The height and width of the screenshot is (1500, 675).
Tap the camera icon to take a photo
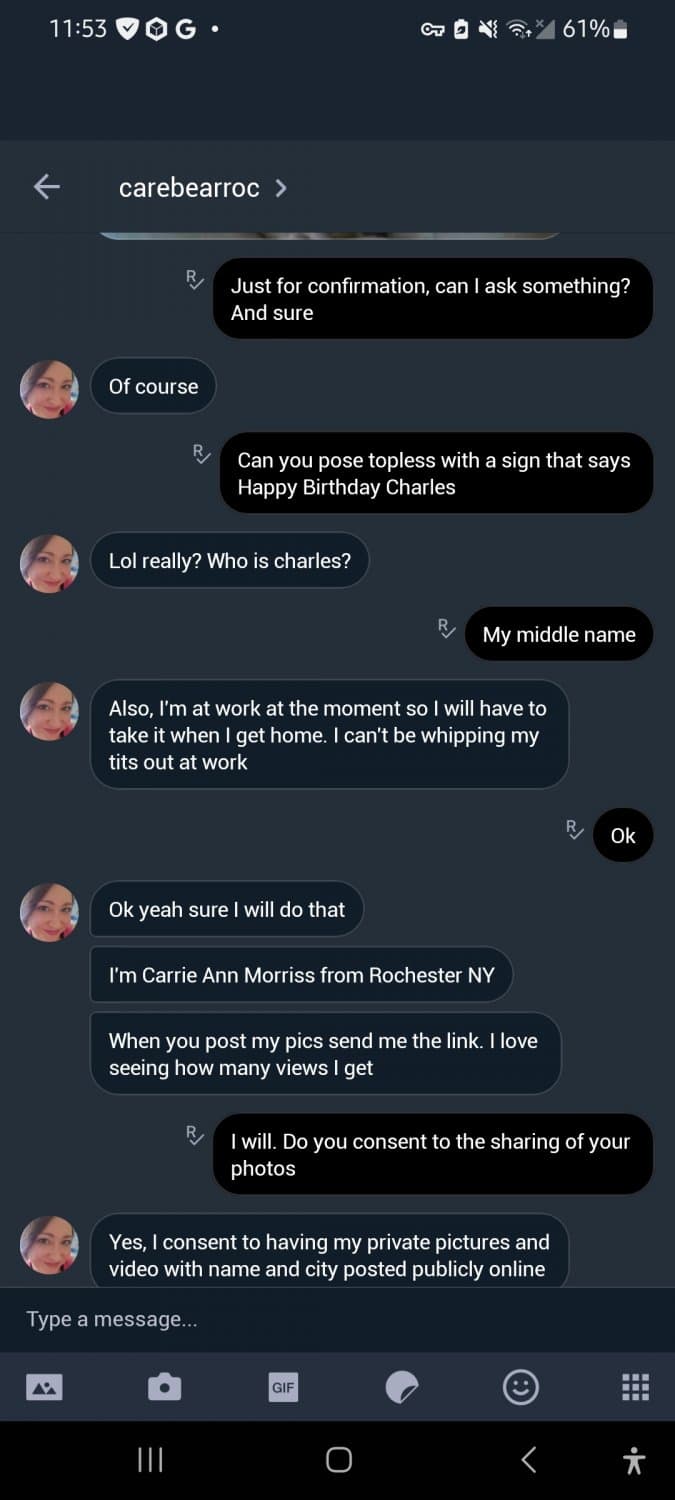click(x=164, y=1387)
